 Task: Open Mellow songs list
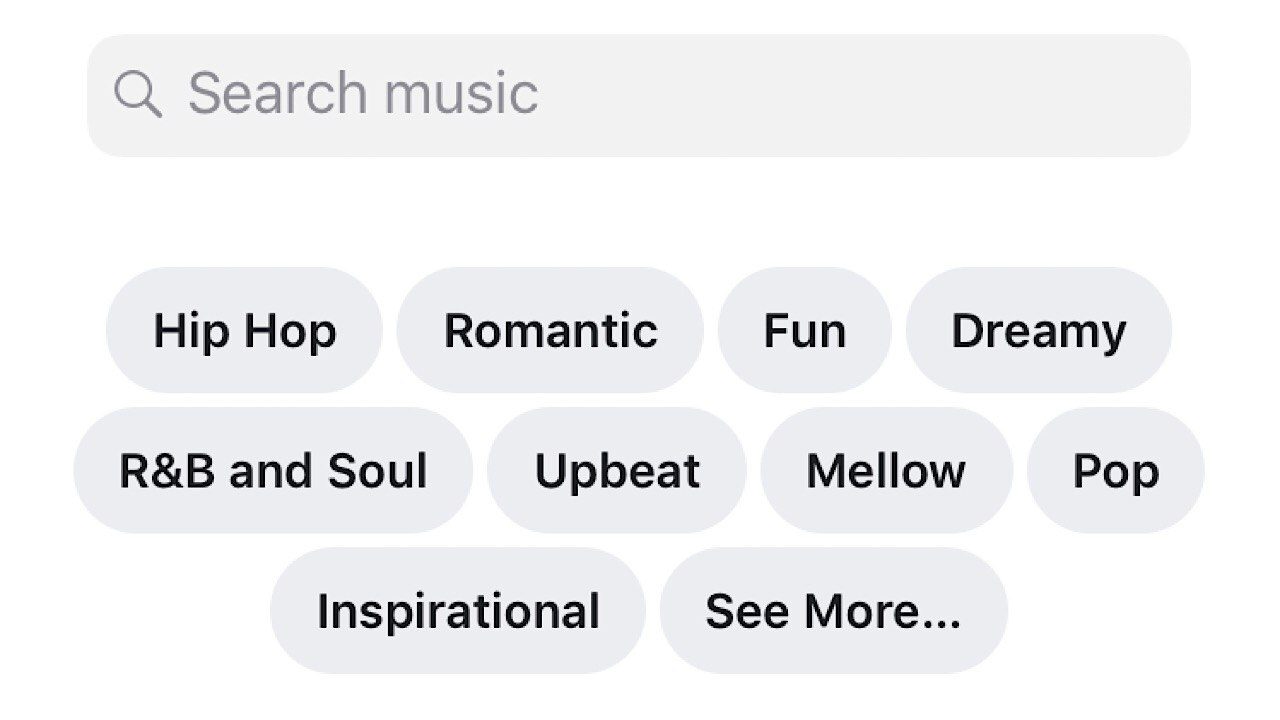[x=886, y=470]
